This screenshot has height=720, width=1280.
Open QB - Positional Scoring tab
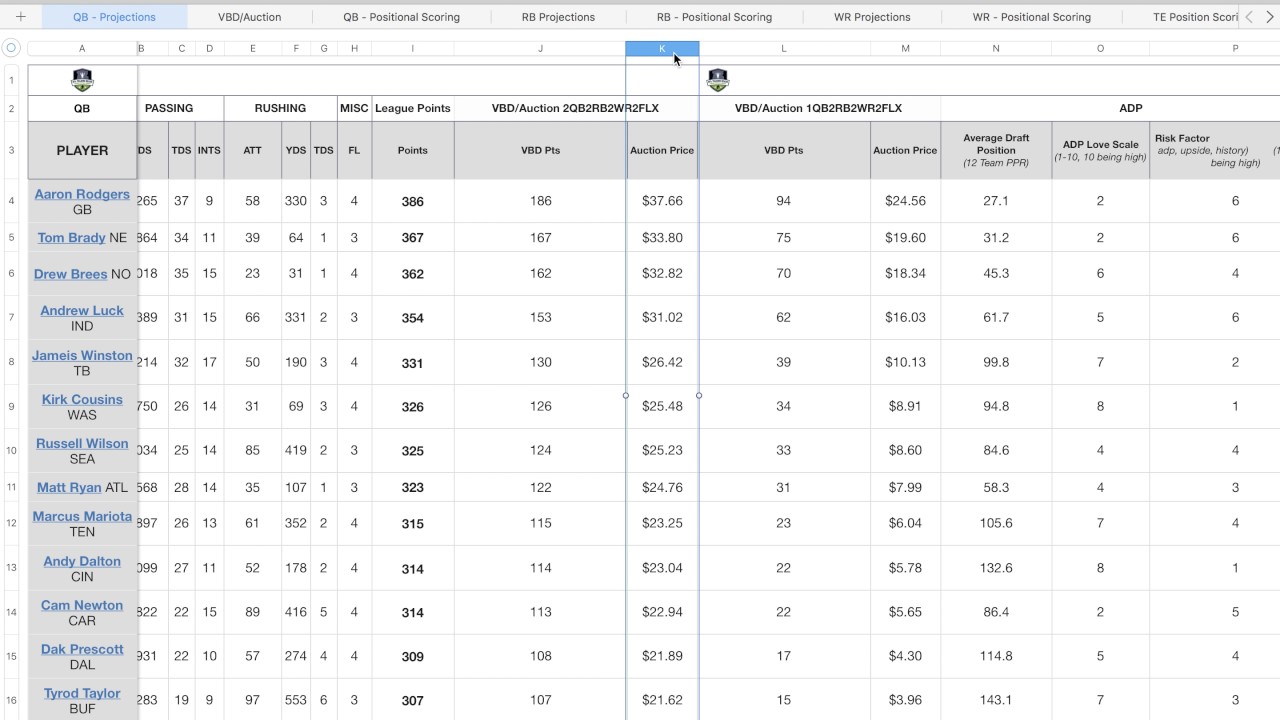[x=401, y=17]
